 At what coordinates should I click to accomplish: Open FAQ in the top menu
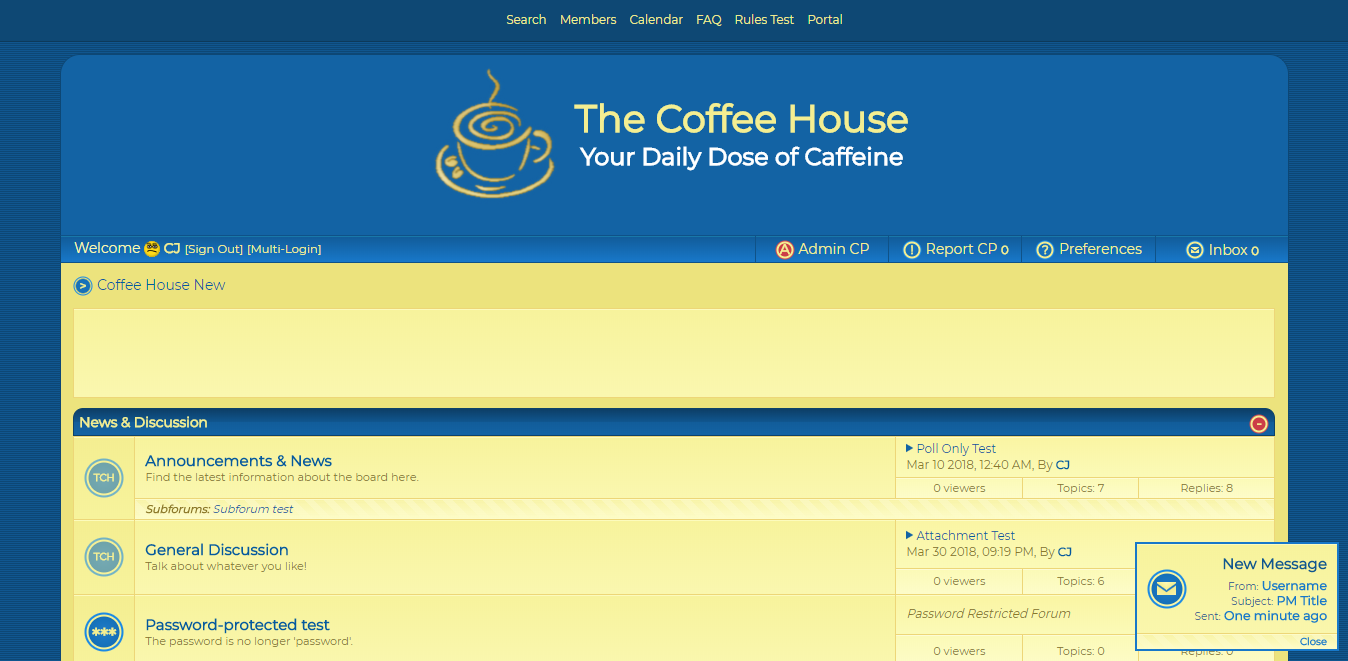tap(709, 20)
